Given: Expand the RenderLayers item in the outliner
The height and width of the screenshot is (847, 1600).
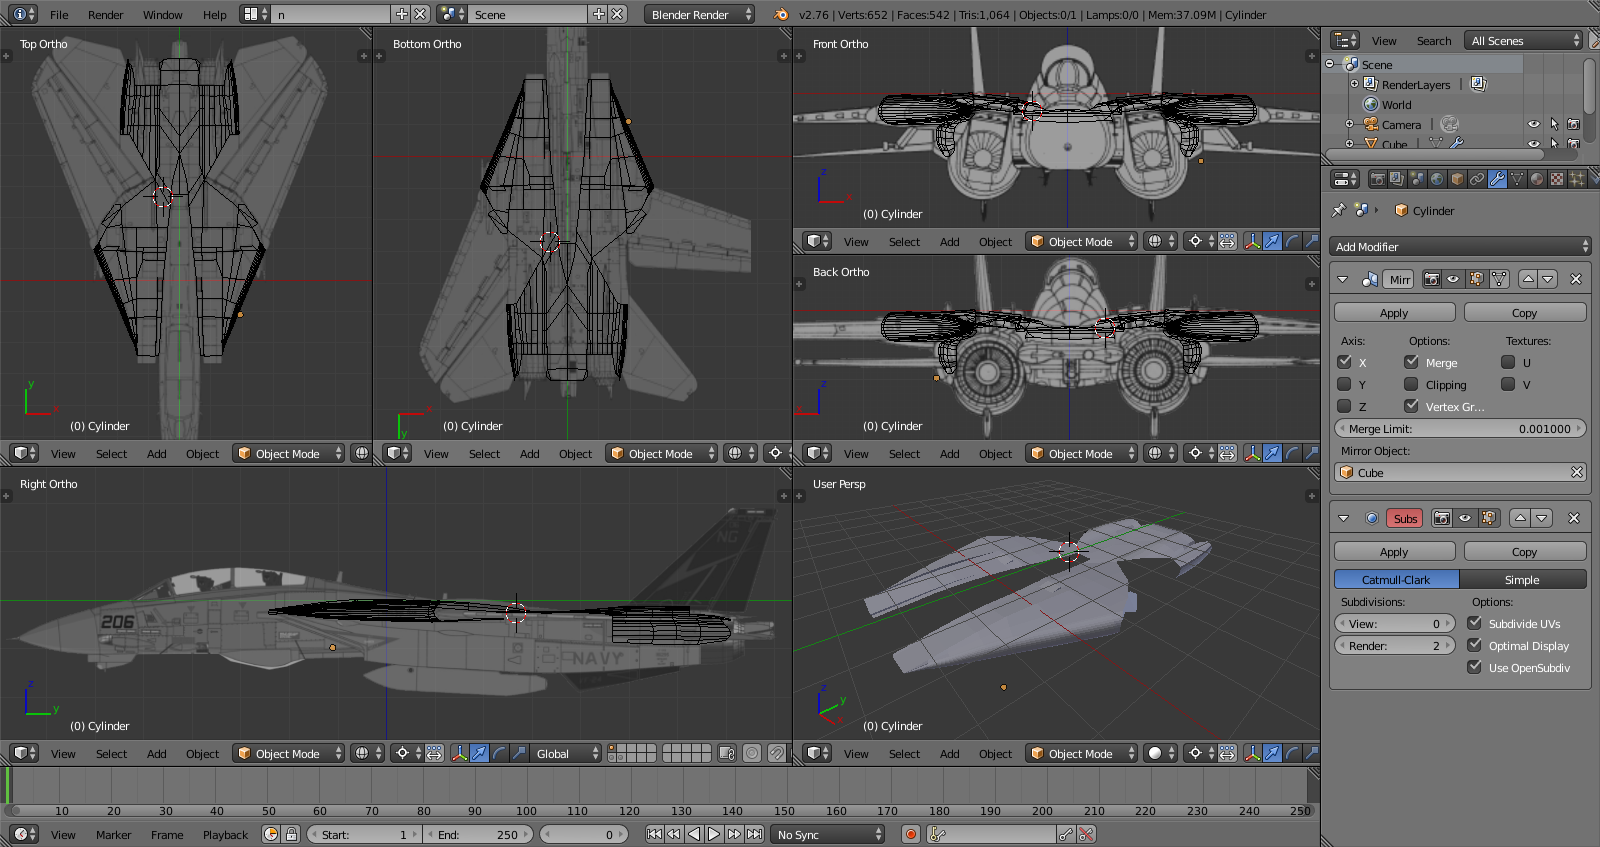Looking at the screenshot, I should click(1355, 84).
